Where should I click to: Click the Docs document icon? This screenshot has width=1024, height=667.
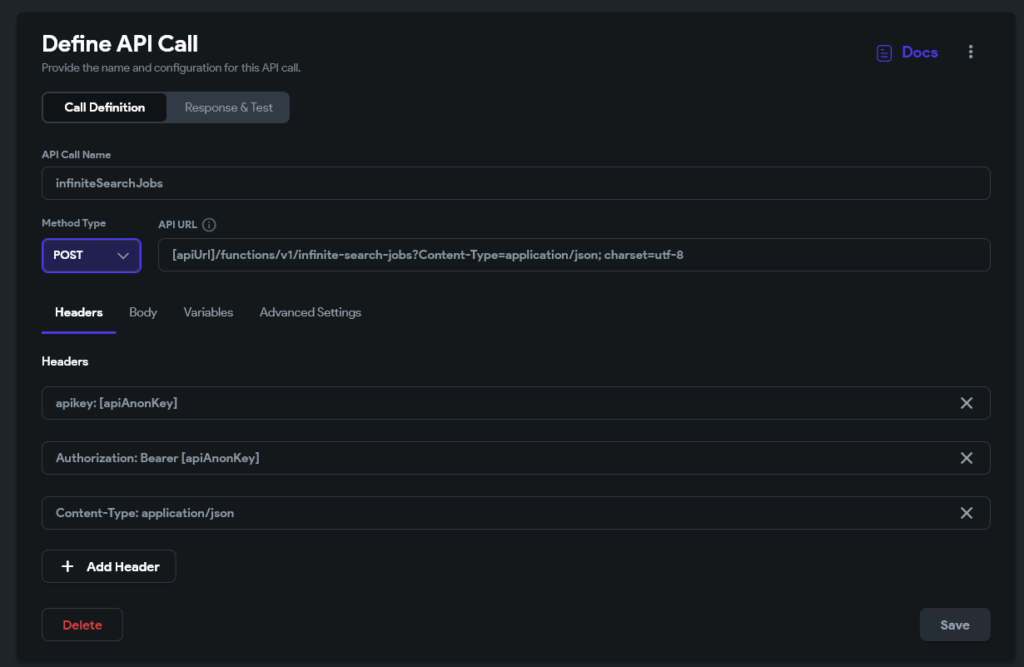(x=884, y=51)
